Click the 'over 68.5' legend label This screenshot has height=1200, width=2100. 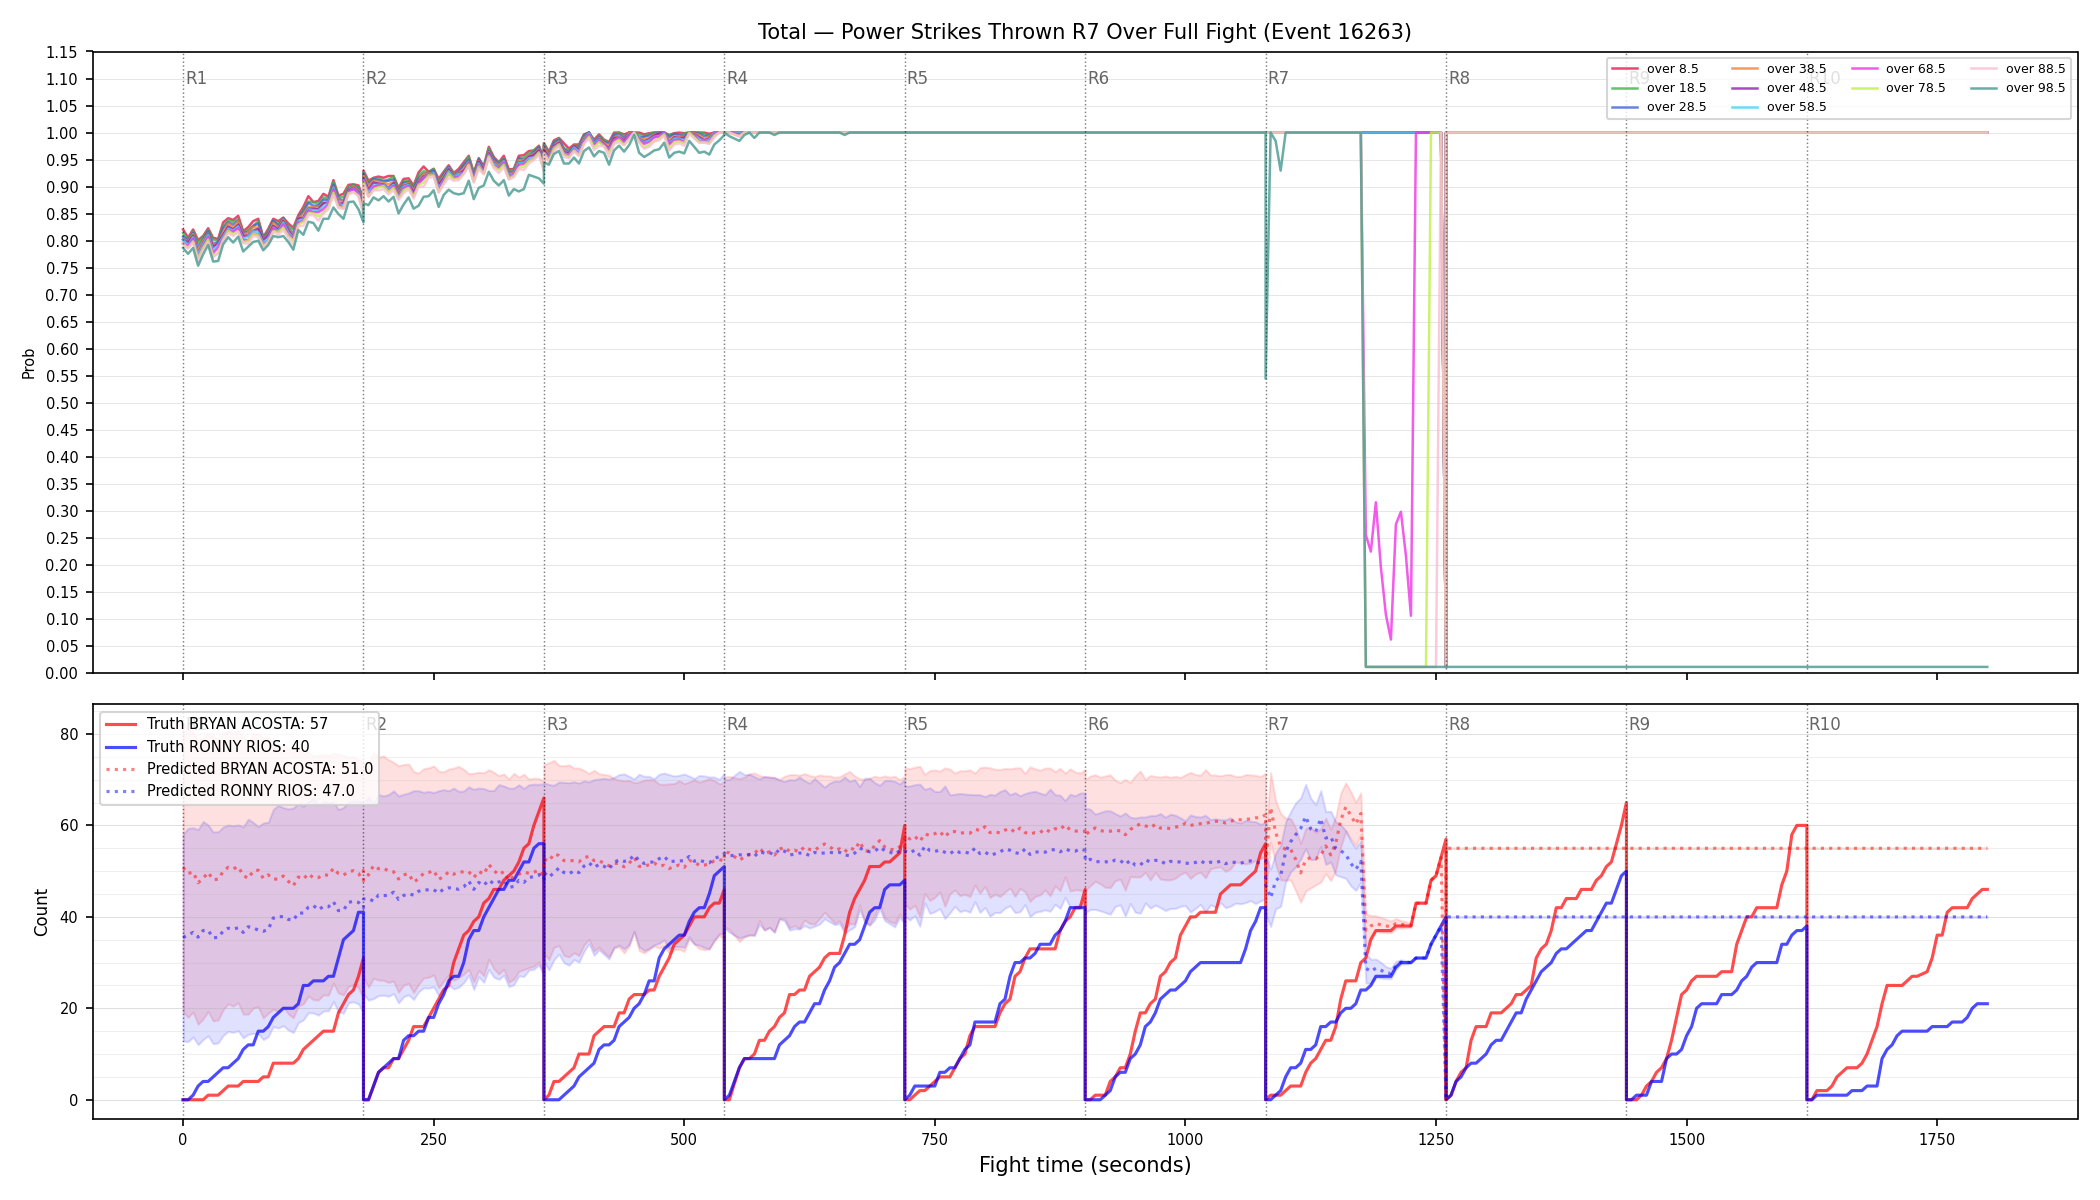[x=1916, y=69]
